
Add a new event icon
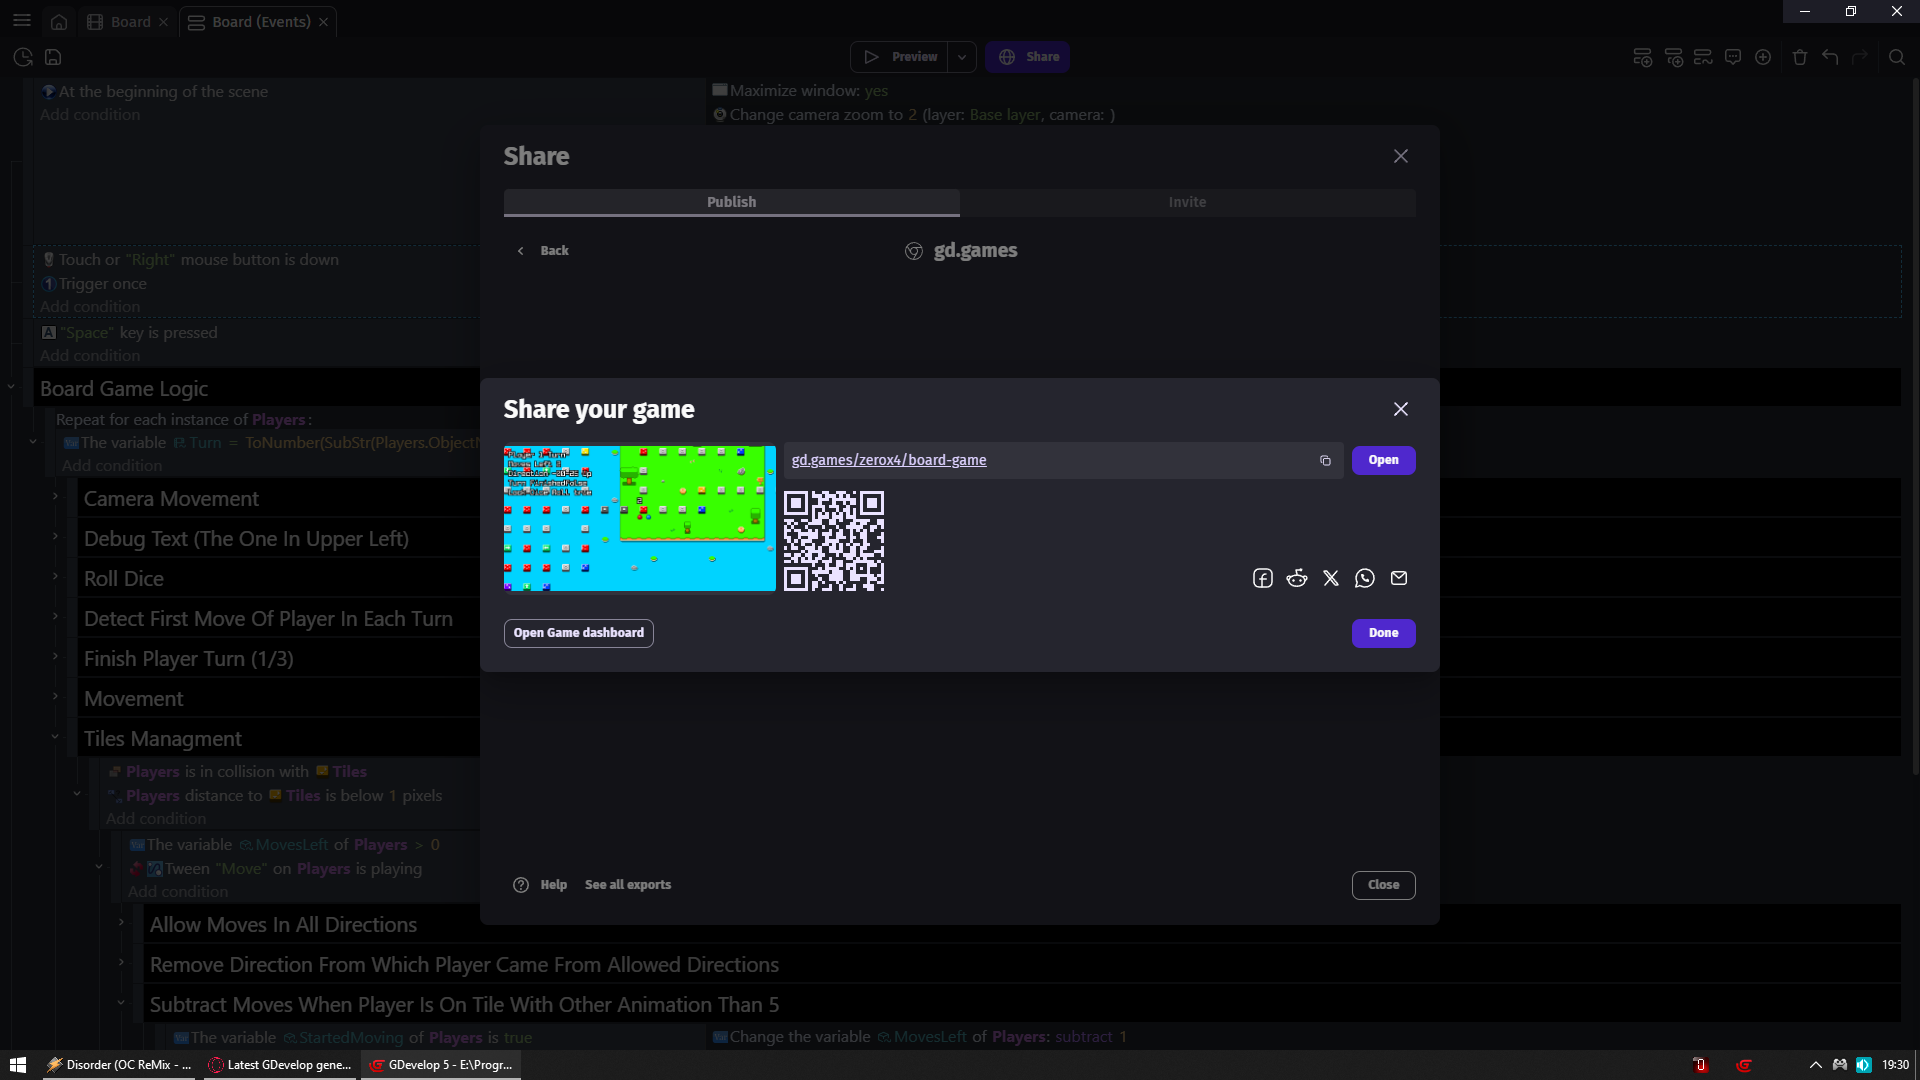[x=1642, y=57]
